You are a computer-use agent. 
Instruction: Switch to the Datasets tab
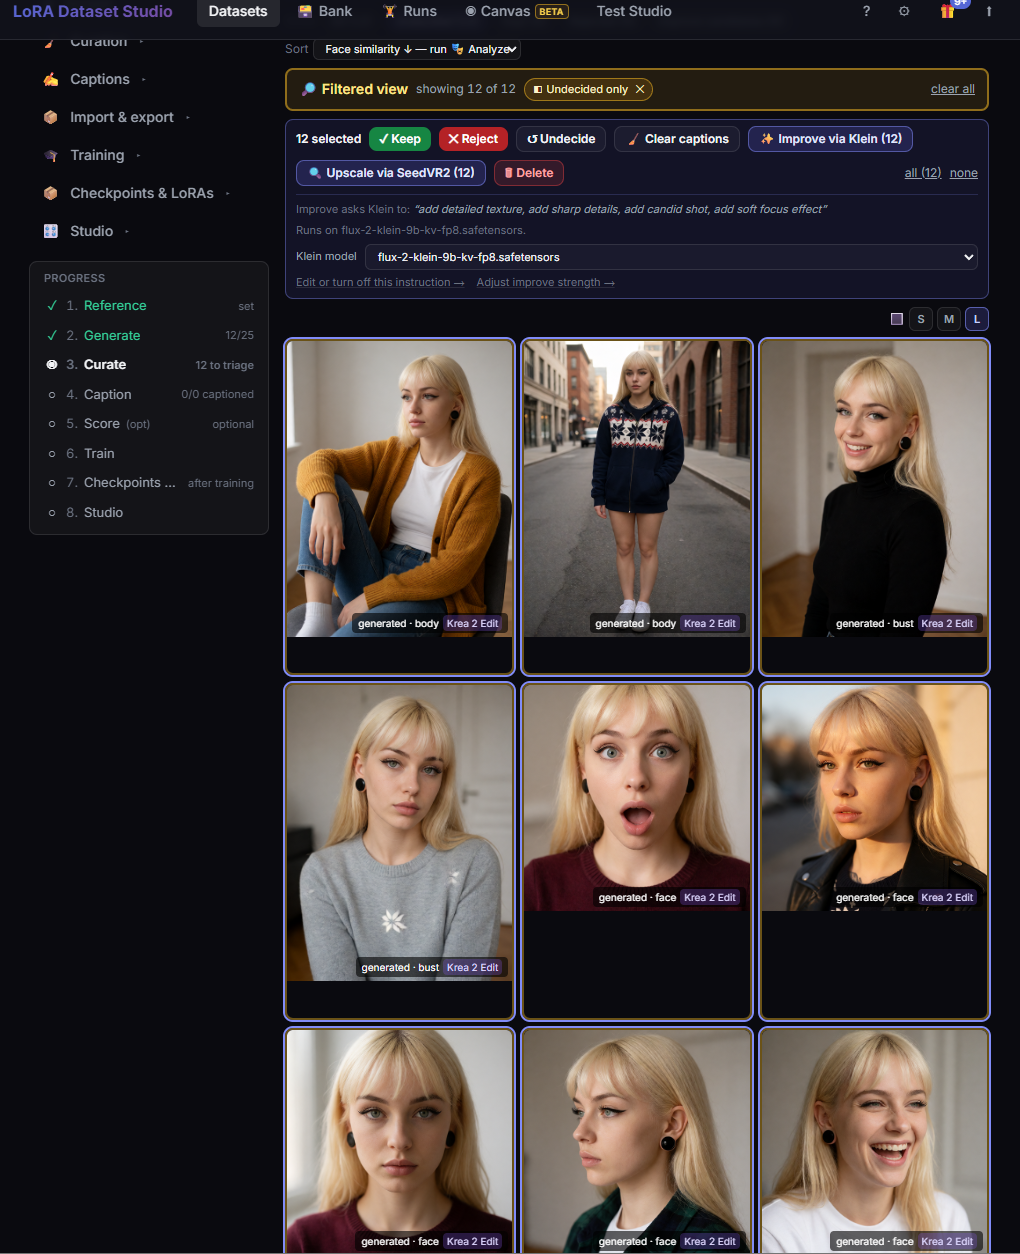pyautogui.click(x=238, y=11)
